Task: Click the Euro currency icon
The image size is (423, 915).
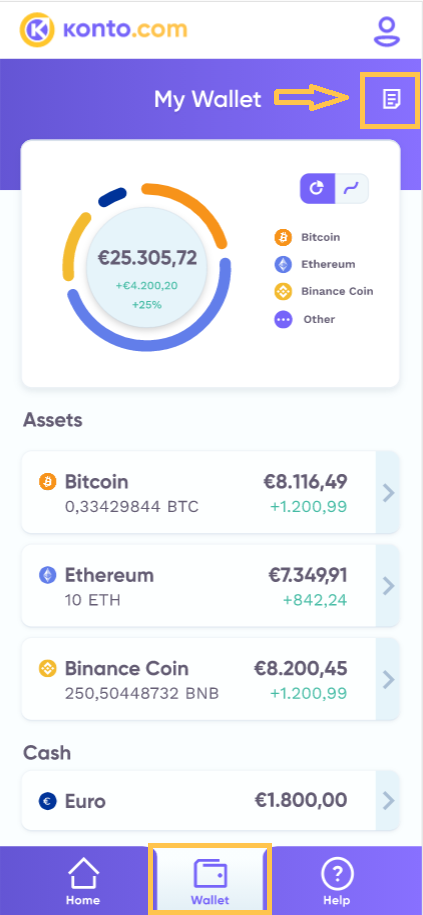Action: tap(47, 801)
